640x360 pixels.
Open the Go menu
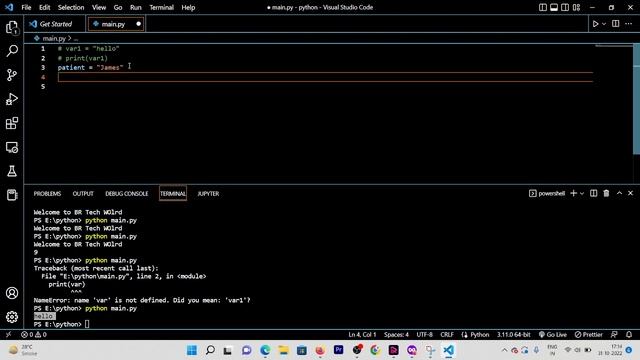(x=118, y=7)
